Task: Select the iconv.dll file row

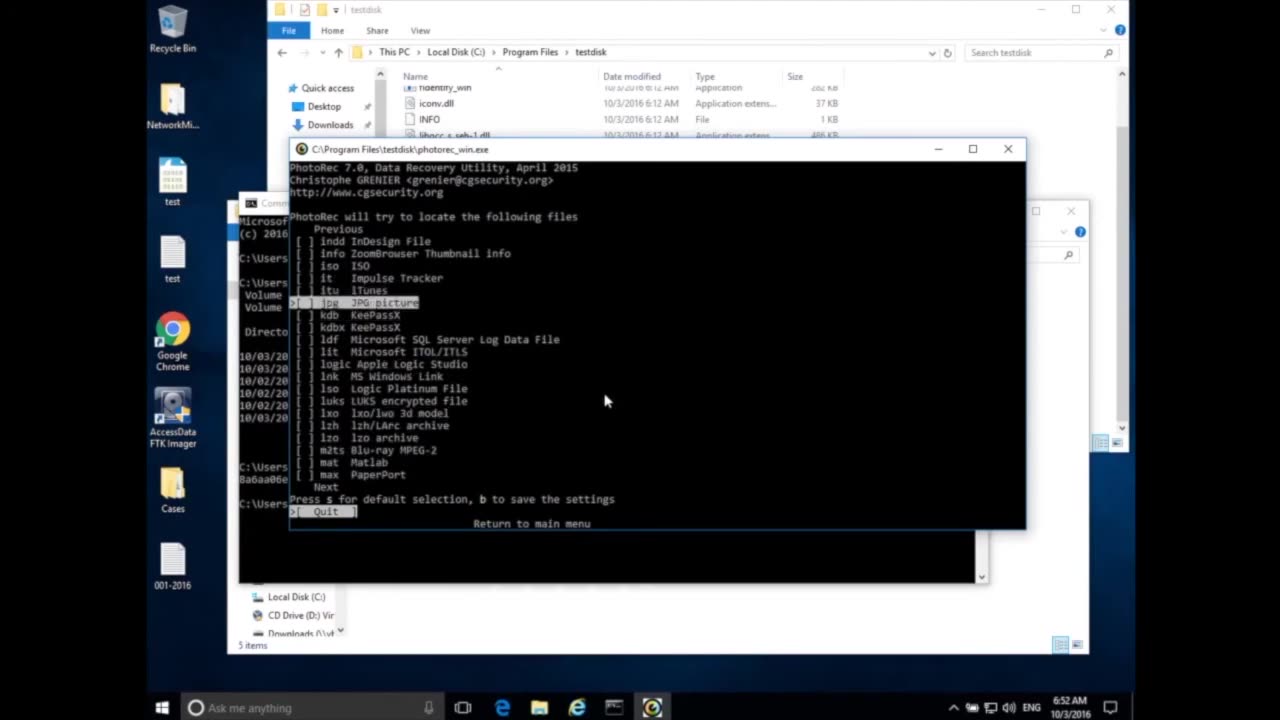Action: (620, 103)
